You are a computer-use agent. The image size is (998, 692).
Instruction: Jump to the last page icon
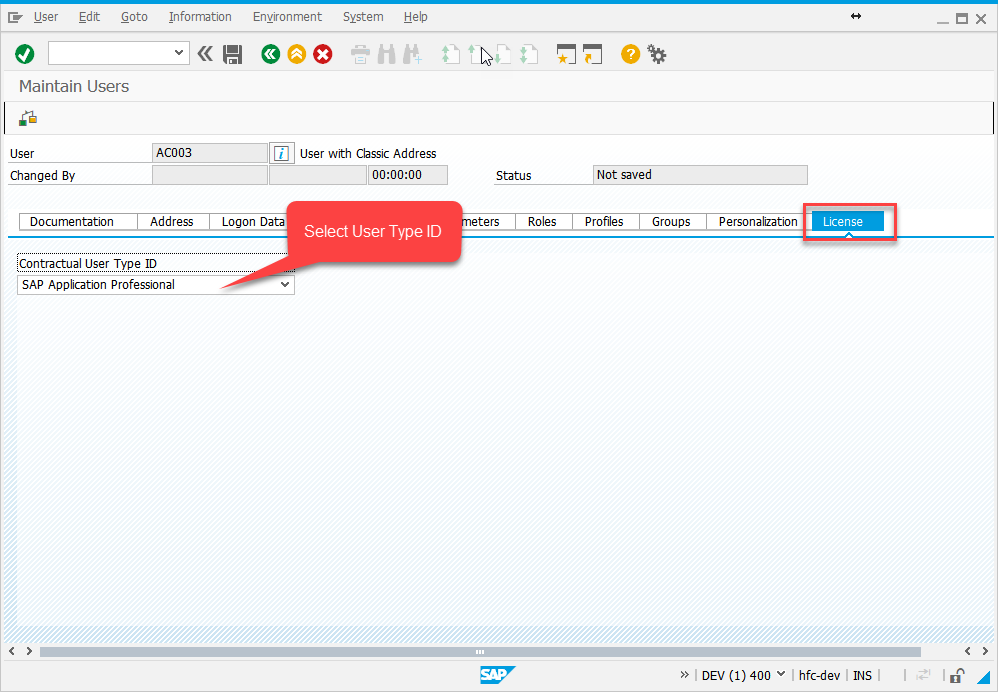pyautogui.click(x=529, y=54)
